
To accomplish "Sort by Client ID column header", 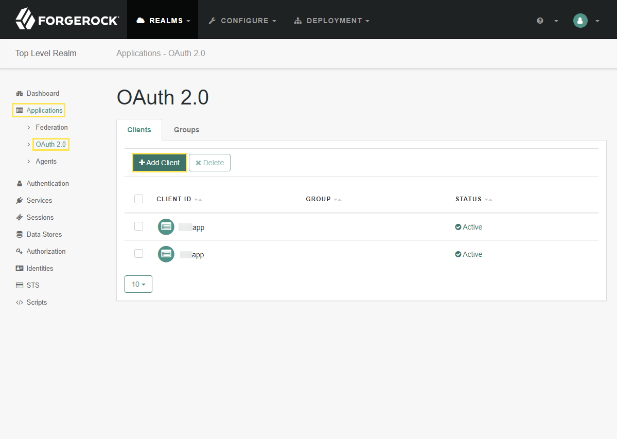I will click(x=175, y=199).
